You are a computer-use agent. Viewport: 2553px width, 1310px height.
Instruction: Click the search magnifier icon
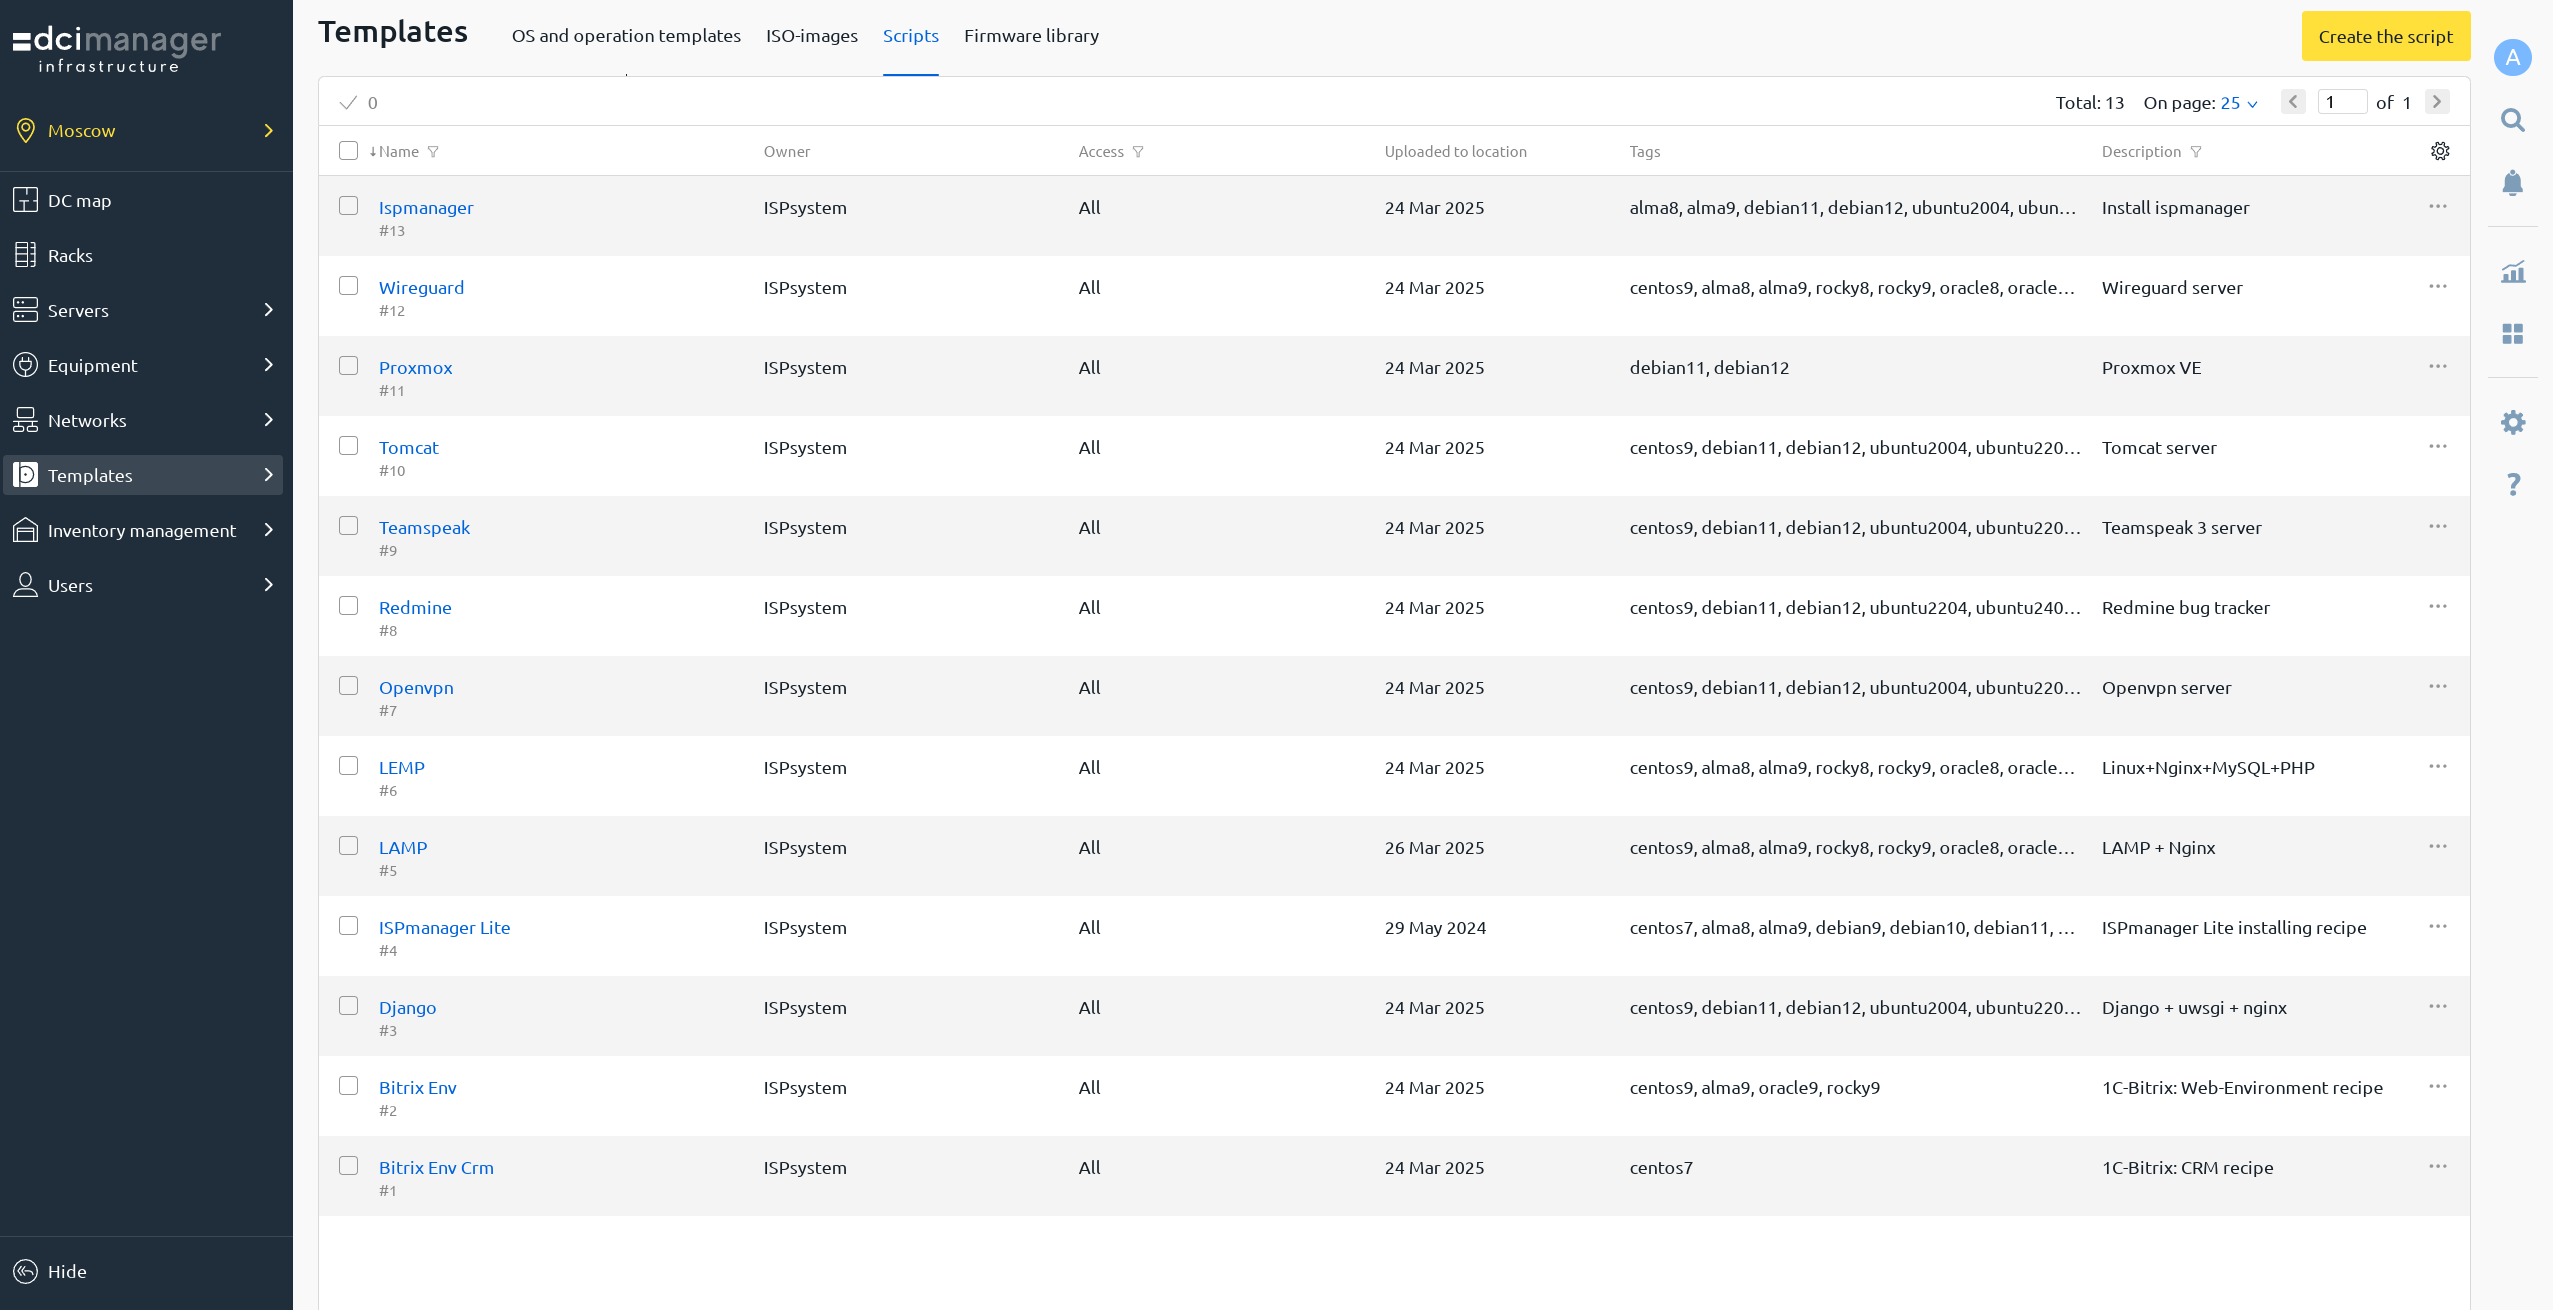click(x=2512, y=121)
